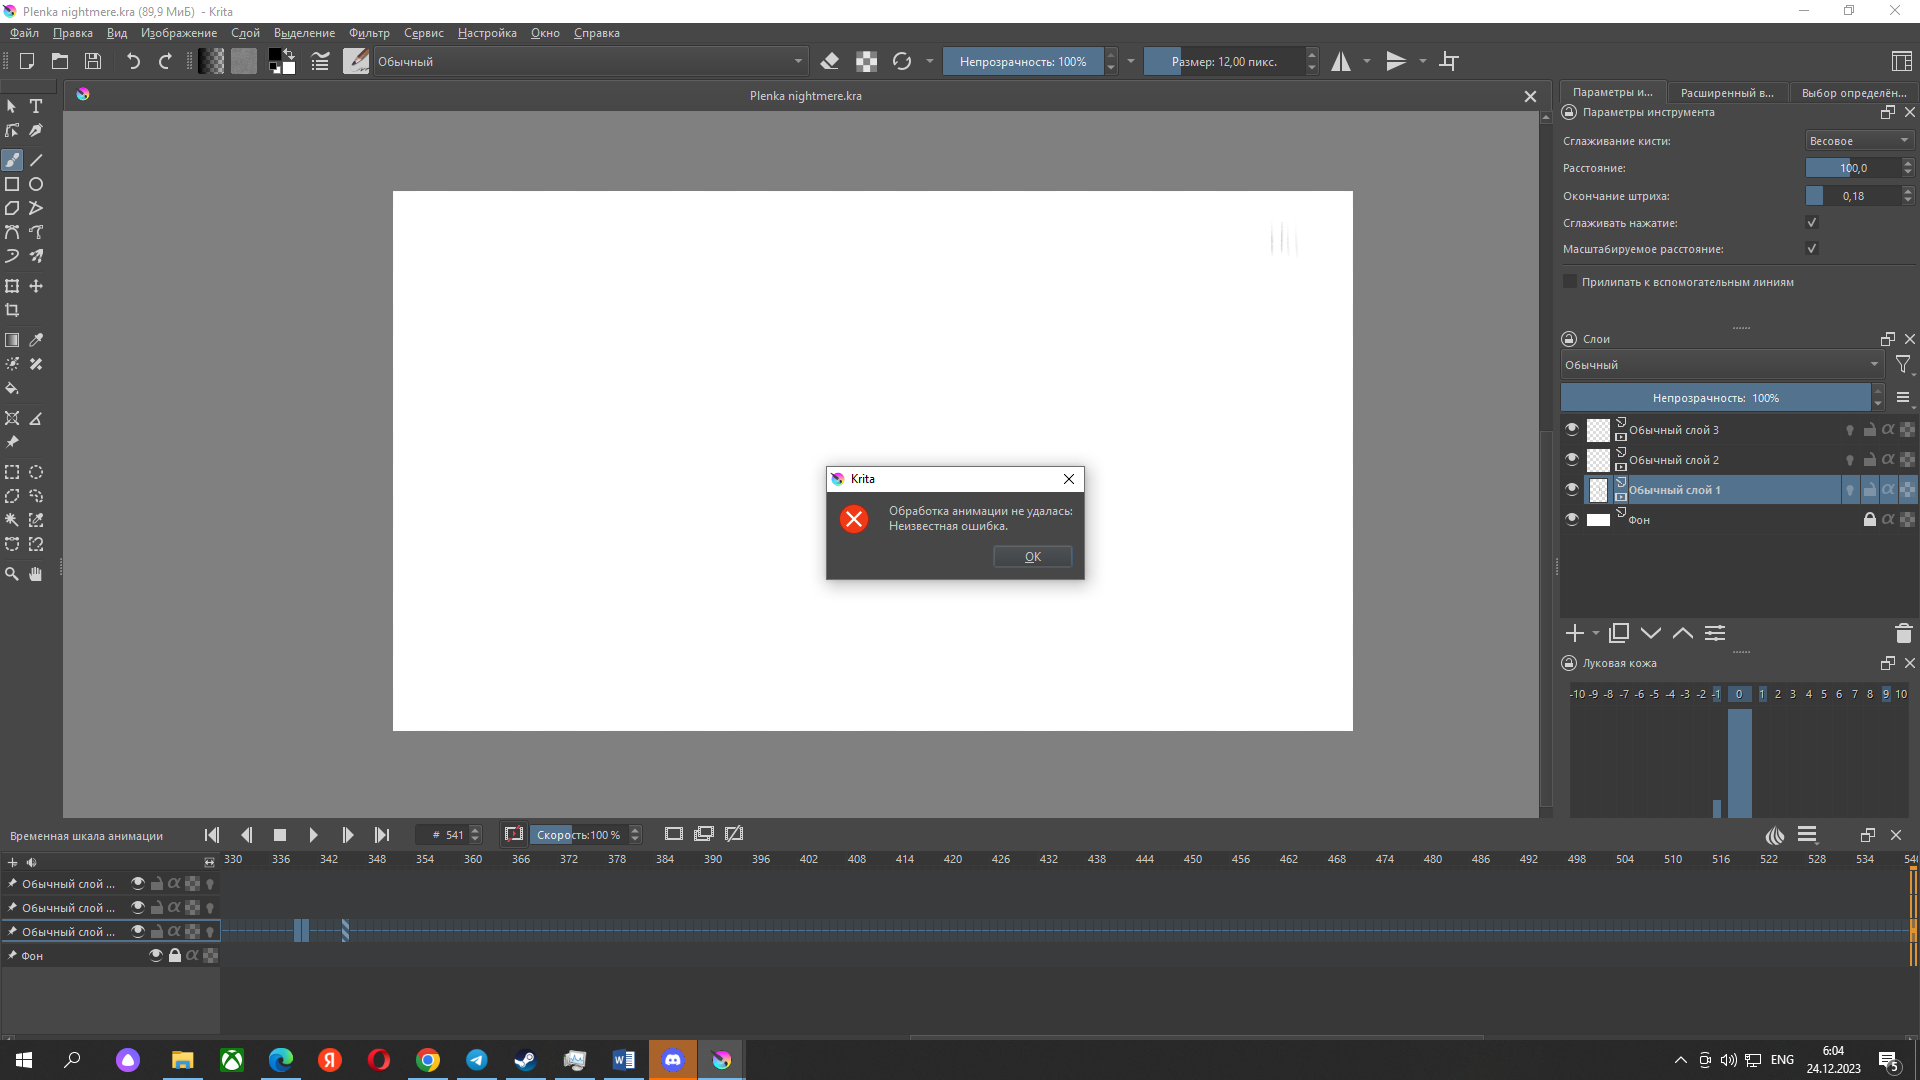Duplicate the layer with the copy button
This screenshot has height=1080, width=1920.
pyautogui.click(x=1619, y=633)
